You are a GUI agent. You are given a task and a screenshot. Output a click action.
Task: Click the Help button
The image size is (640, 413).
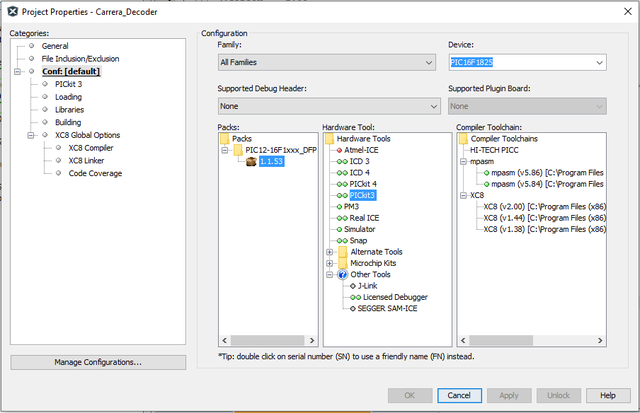point(608,395)
